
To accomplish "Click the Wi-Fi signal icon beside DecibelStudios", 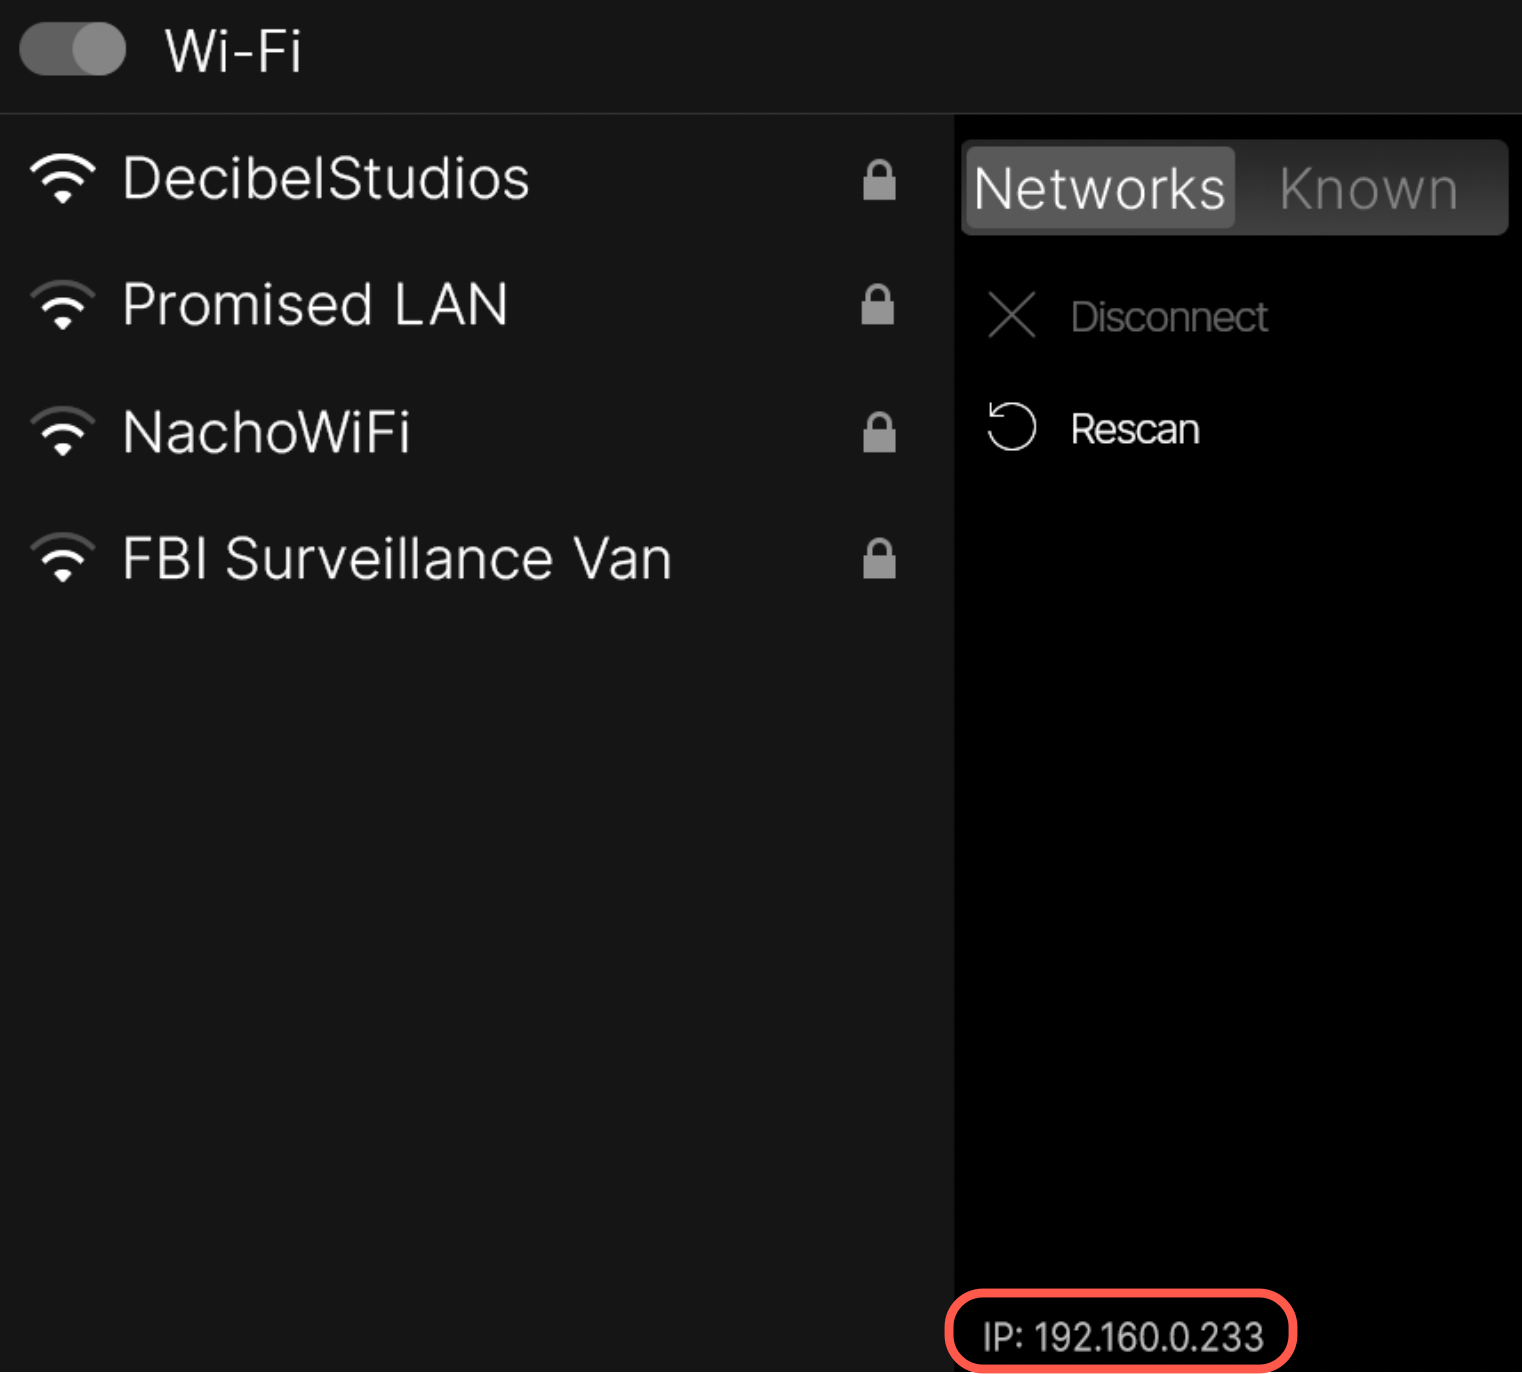I will tap(63, 180).
